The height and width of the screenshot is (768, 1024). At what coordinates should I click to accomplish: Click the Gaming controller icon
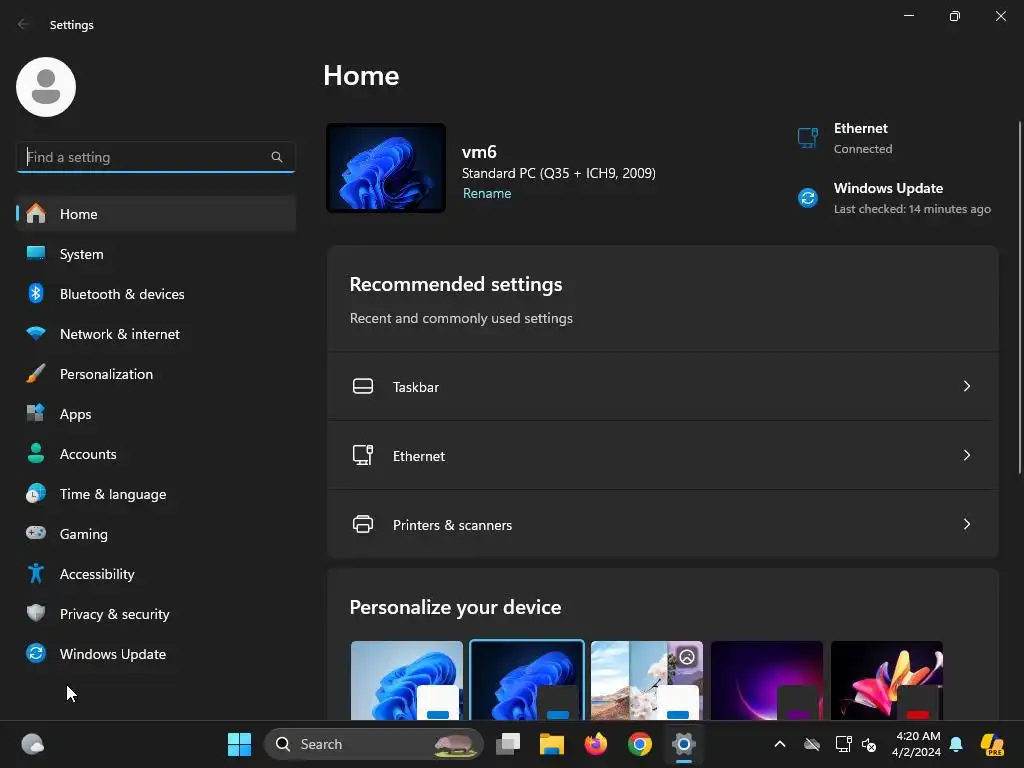[x=36, y=533]
